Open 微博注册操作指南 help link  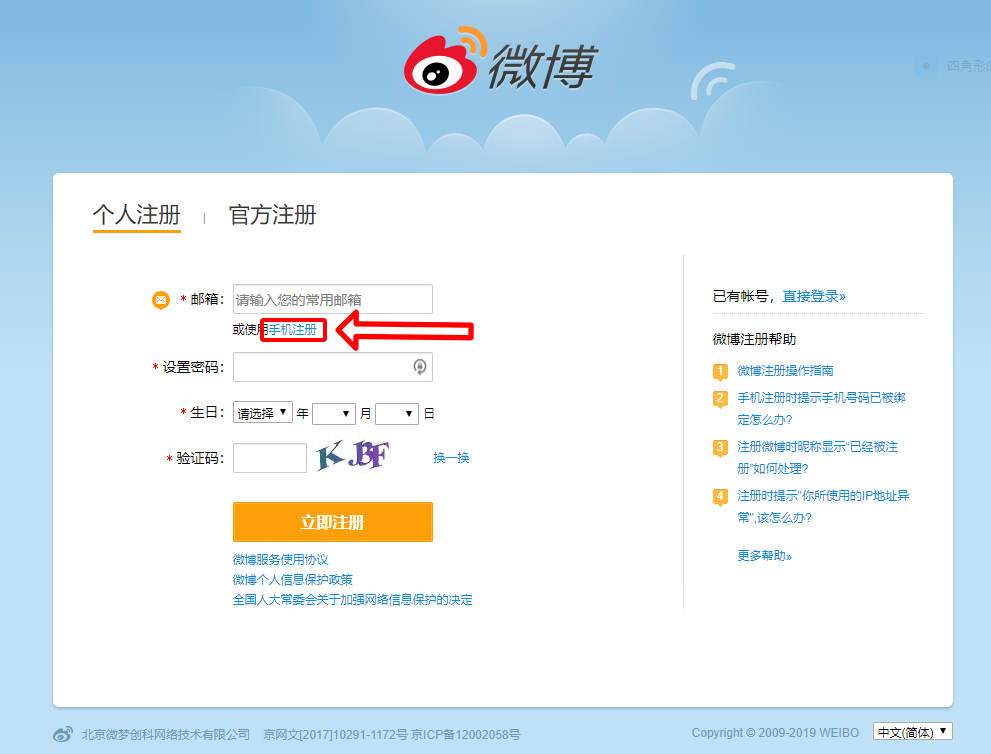point(786,370)
